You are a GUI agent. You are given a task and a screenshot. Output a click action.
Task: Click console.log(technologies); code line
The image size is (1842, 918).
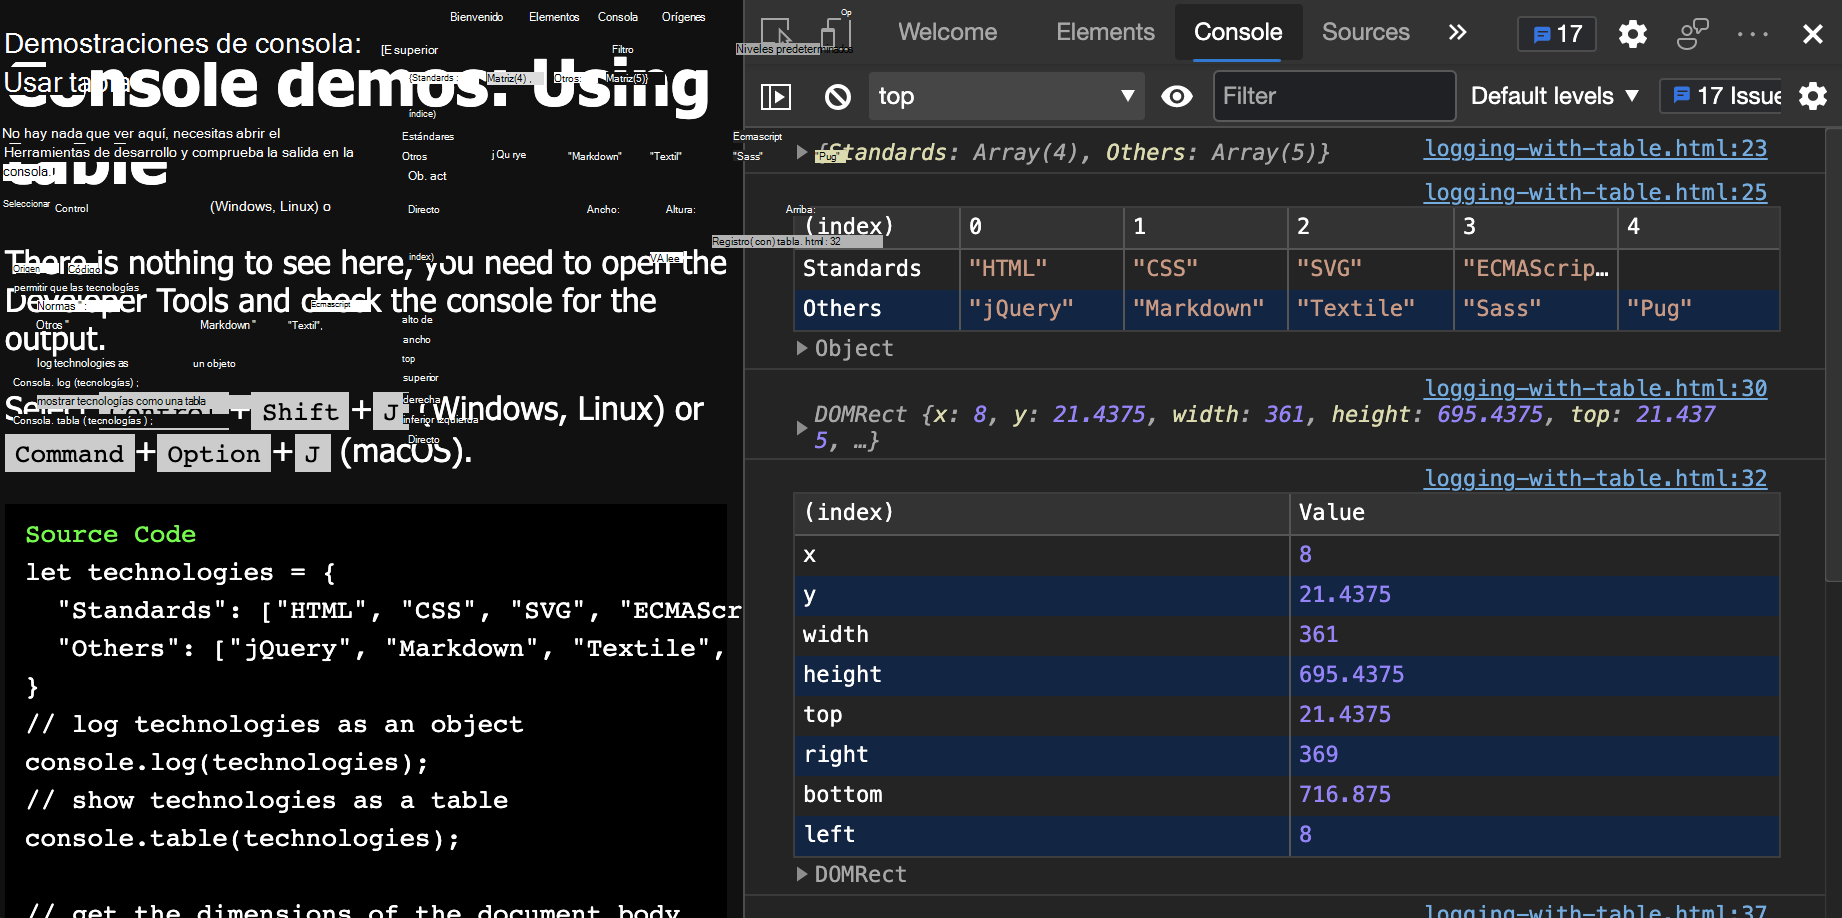point(226,762)
